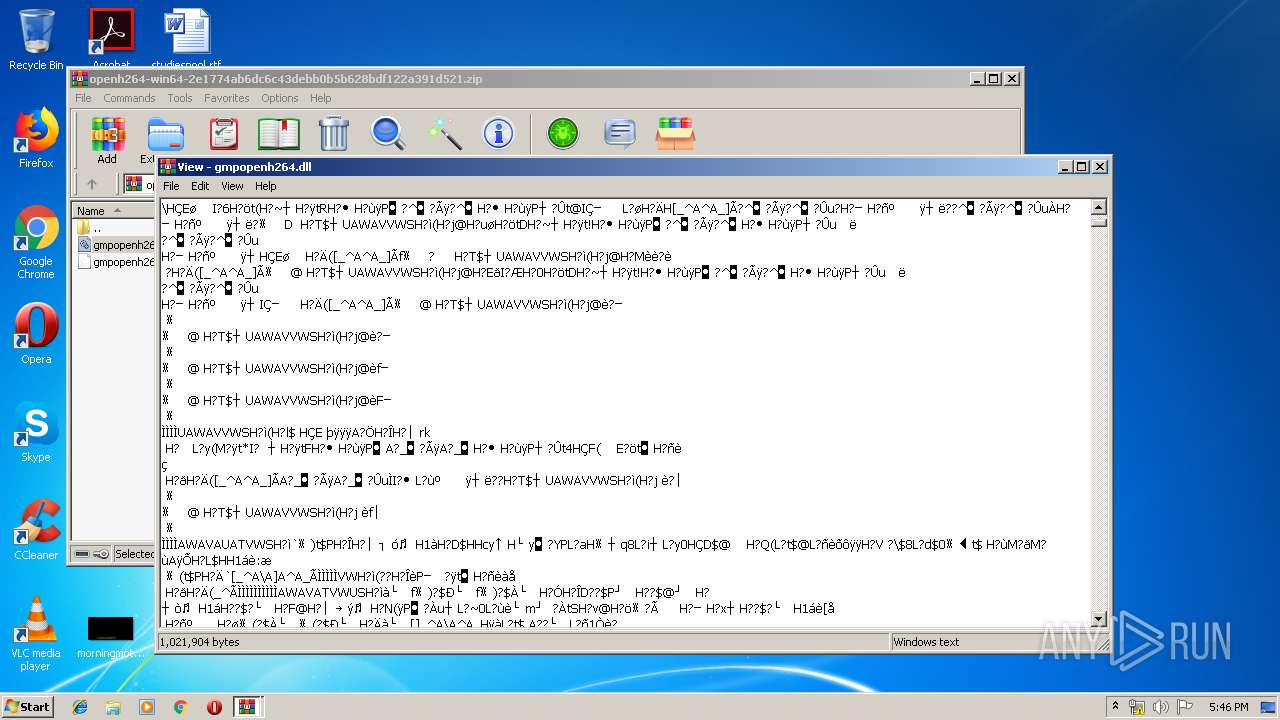Click the VirusScan green bug icon in WinRAR
This screenshot has width=1280, height=720.
point(563,134)
